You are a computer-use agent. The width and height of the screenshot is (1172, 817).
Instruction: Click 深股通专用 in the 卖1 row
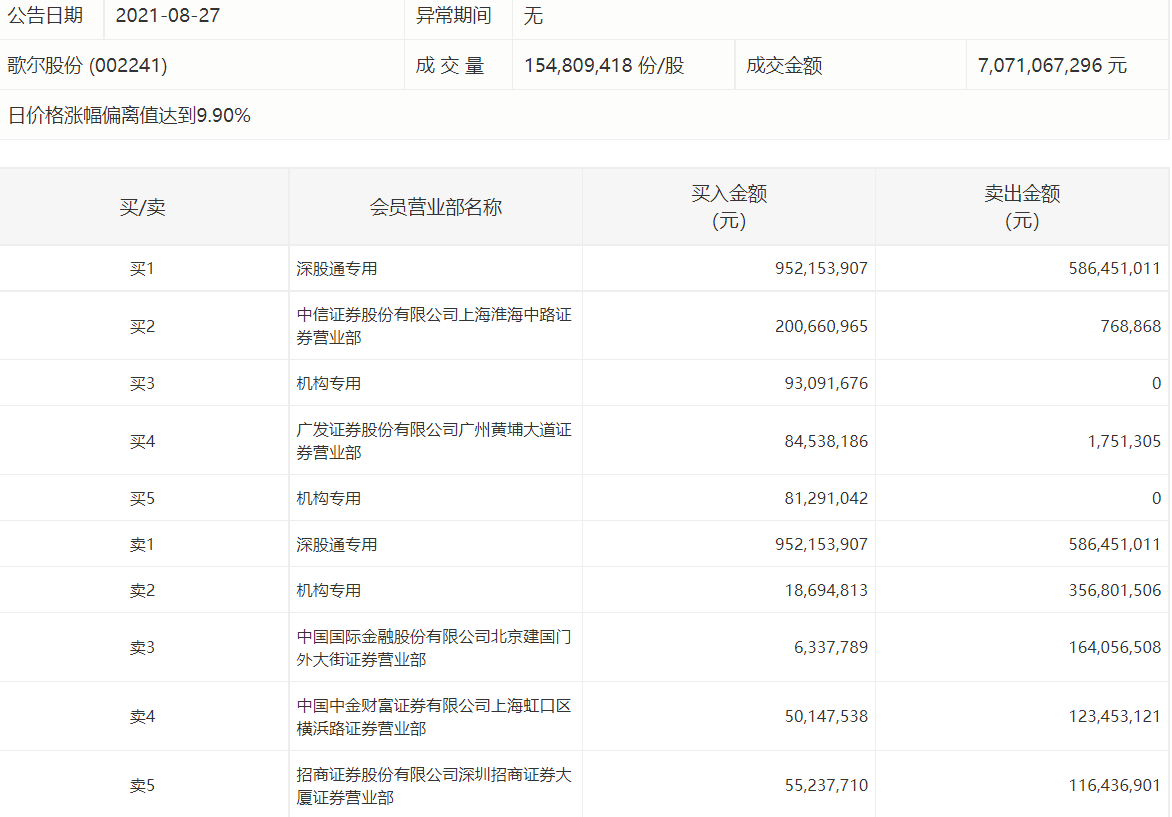336,545
